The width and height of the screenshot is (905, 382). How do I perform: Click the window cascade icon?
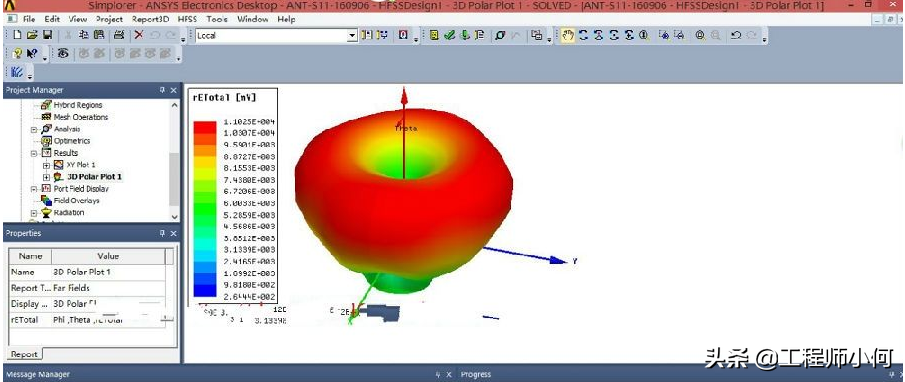click(x=537, y=35)
